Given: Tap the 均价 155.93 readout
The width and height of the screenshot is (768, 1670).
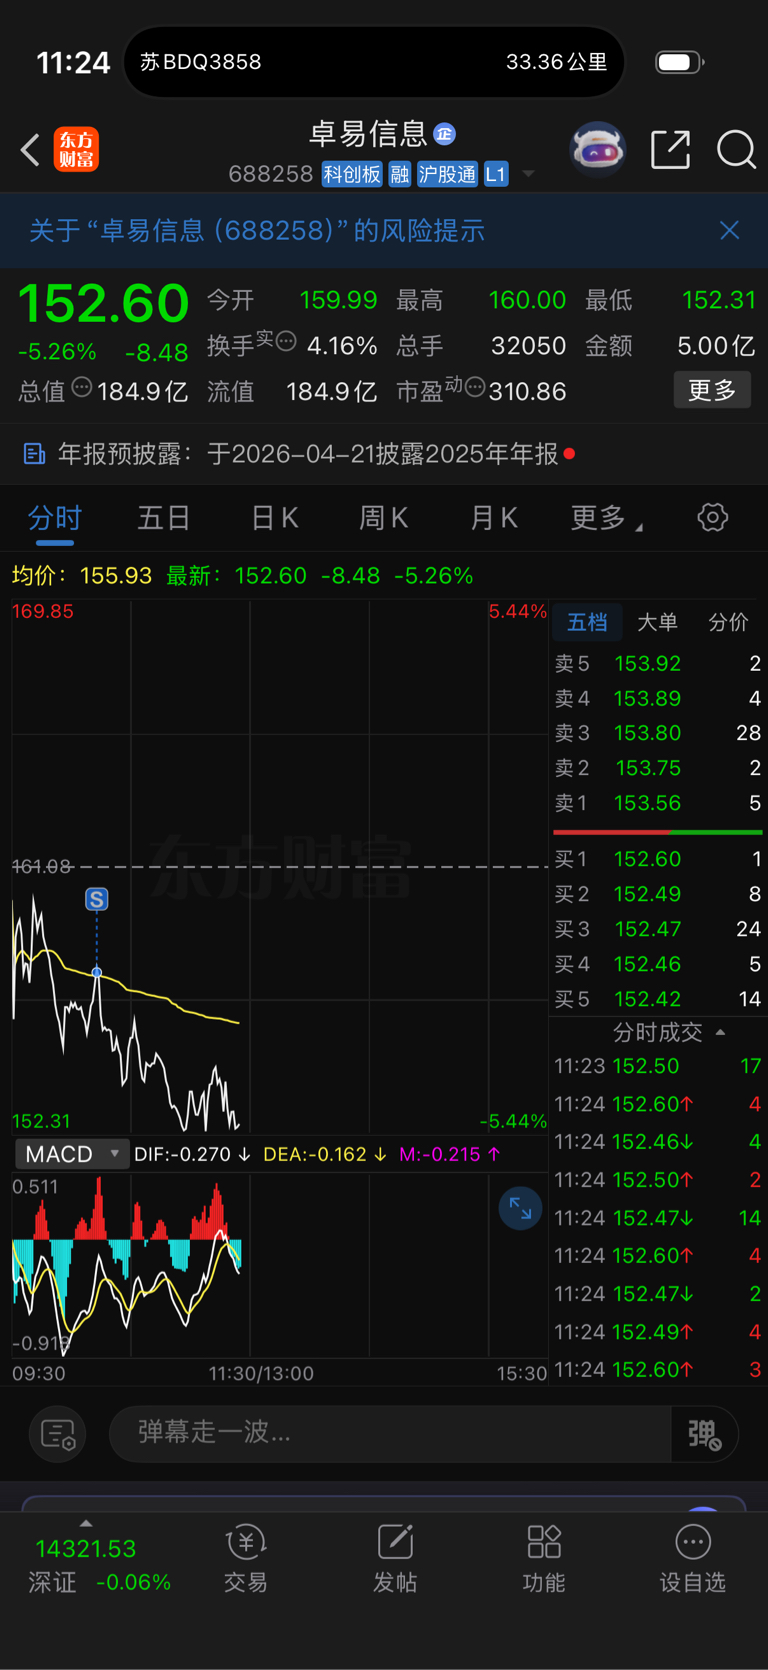Looking at the screenshot, I should click(x=82, y=576).
